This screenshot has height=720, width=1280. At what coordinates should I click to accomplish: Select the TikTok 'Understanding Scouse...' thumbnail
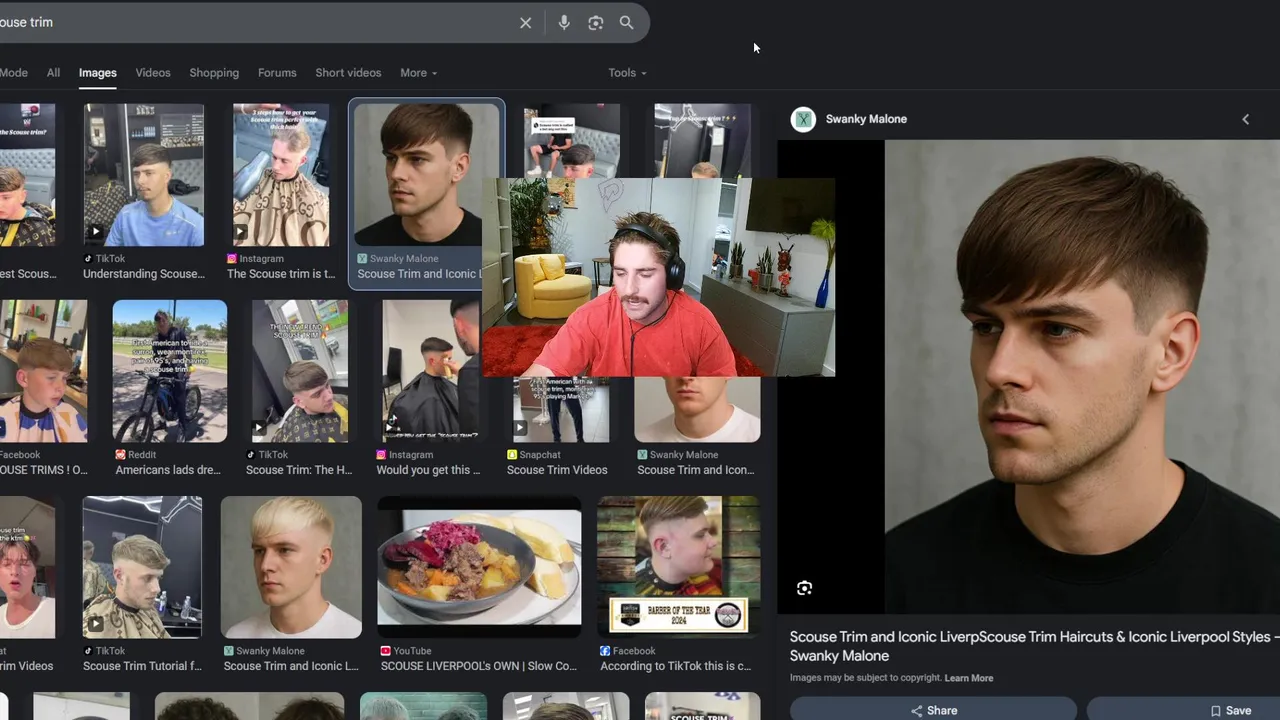pyautogui.click(x=144, y=175)
